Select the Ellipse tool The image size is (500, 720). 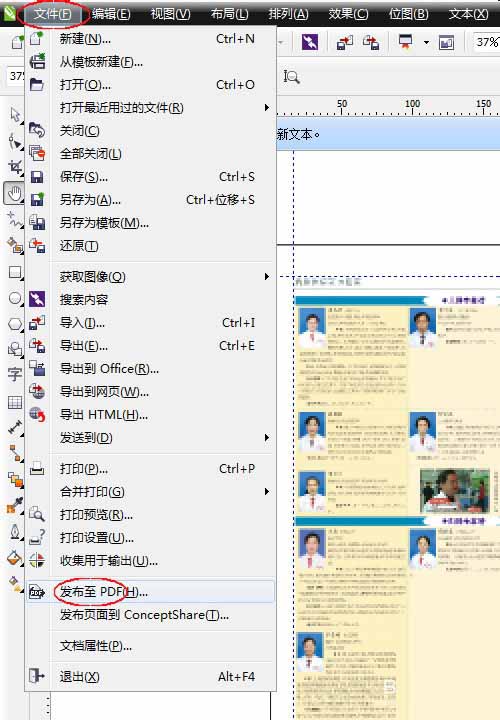point(15,298)
